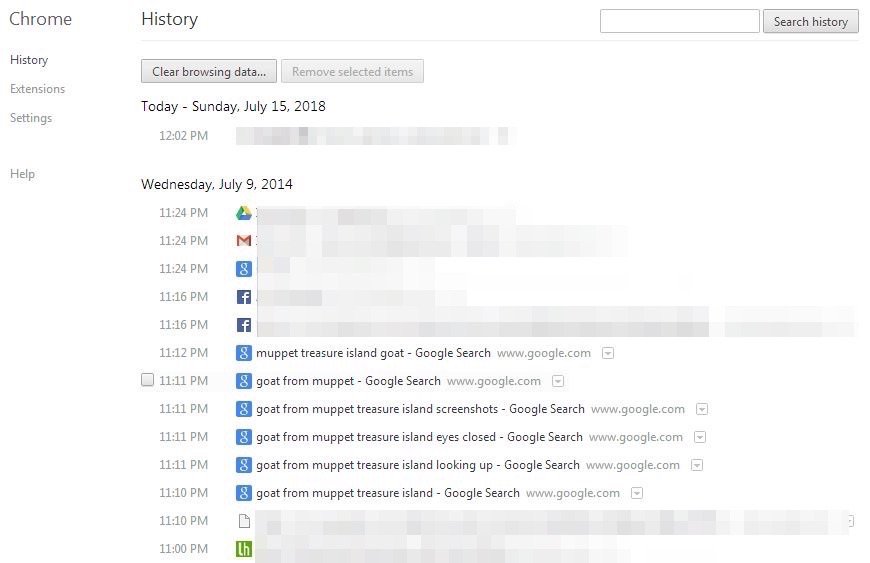Open muppet treasure island goat search link
Viewport: 870px width, 563px height.
pyautogui.click(x=373, y=353)
